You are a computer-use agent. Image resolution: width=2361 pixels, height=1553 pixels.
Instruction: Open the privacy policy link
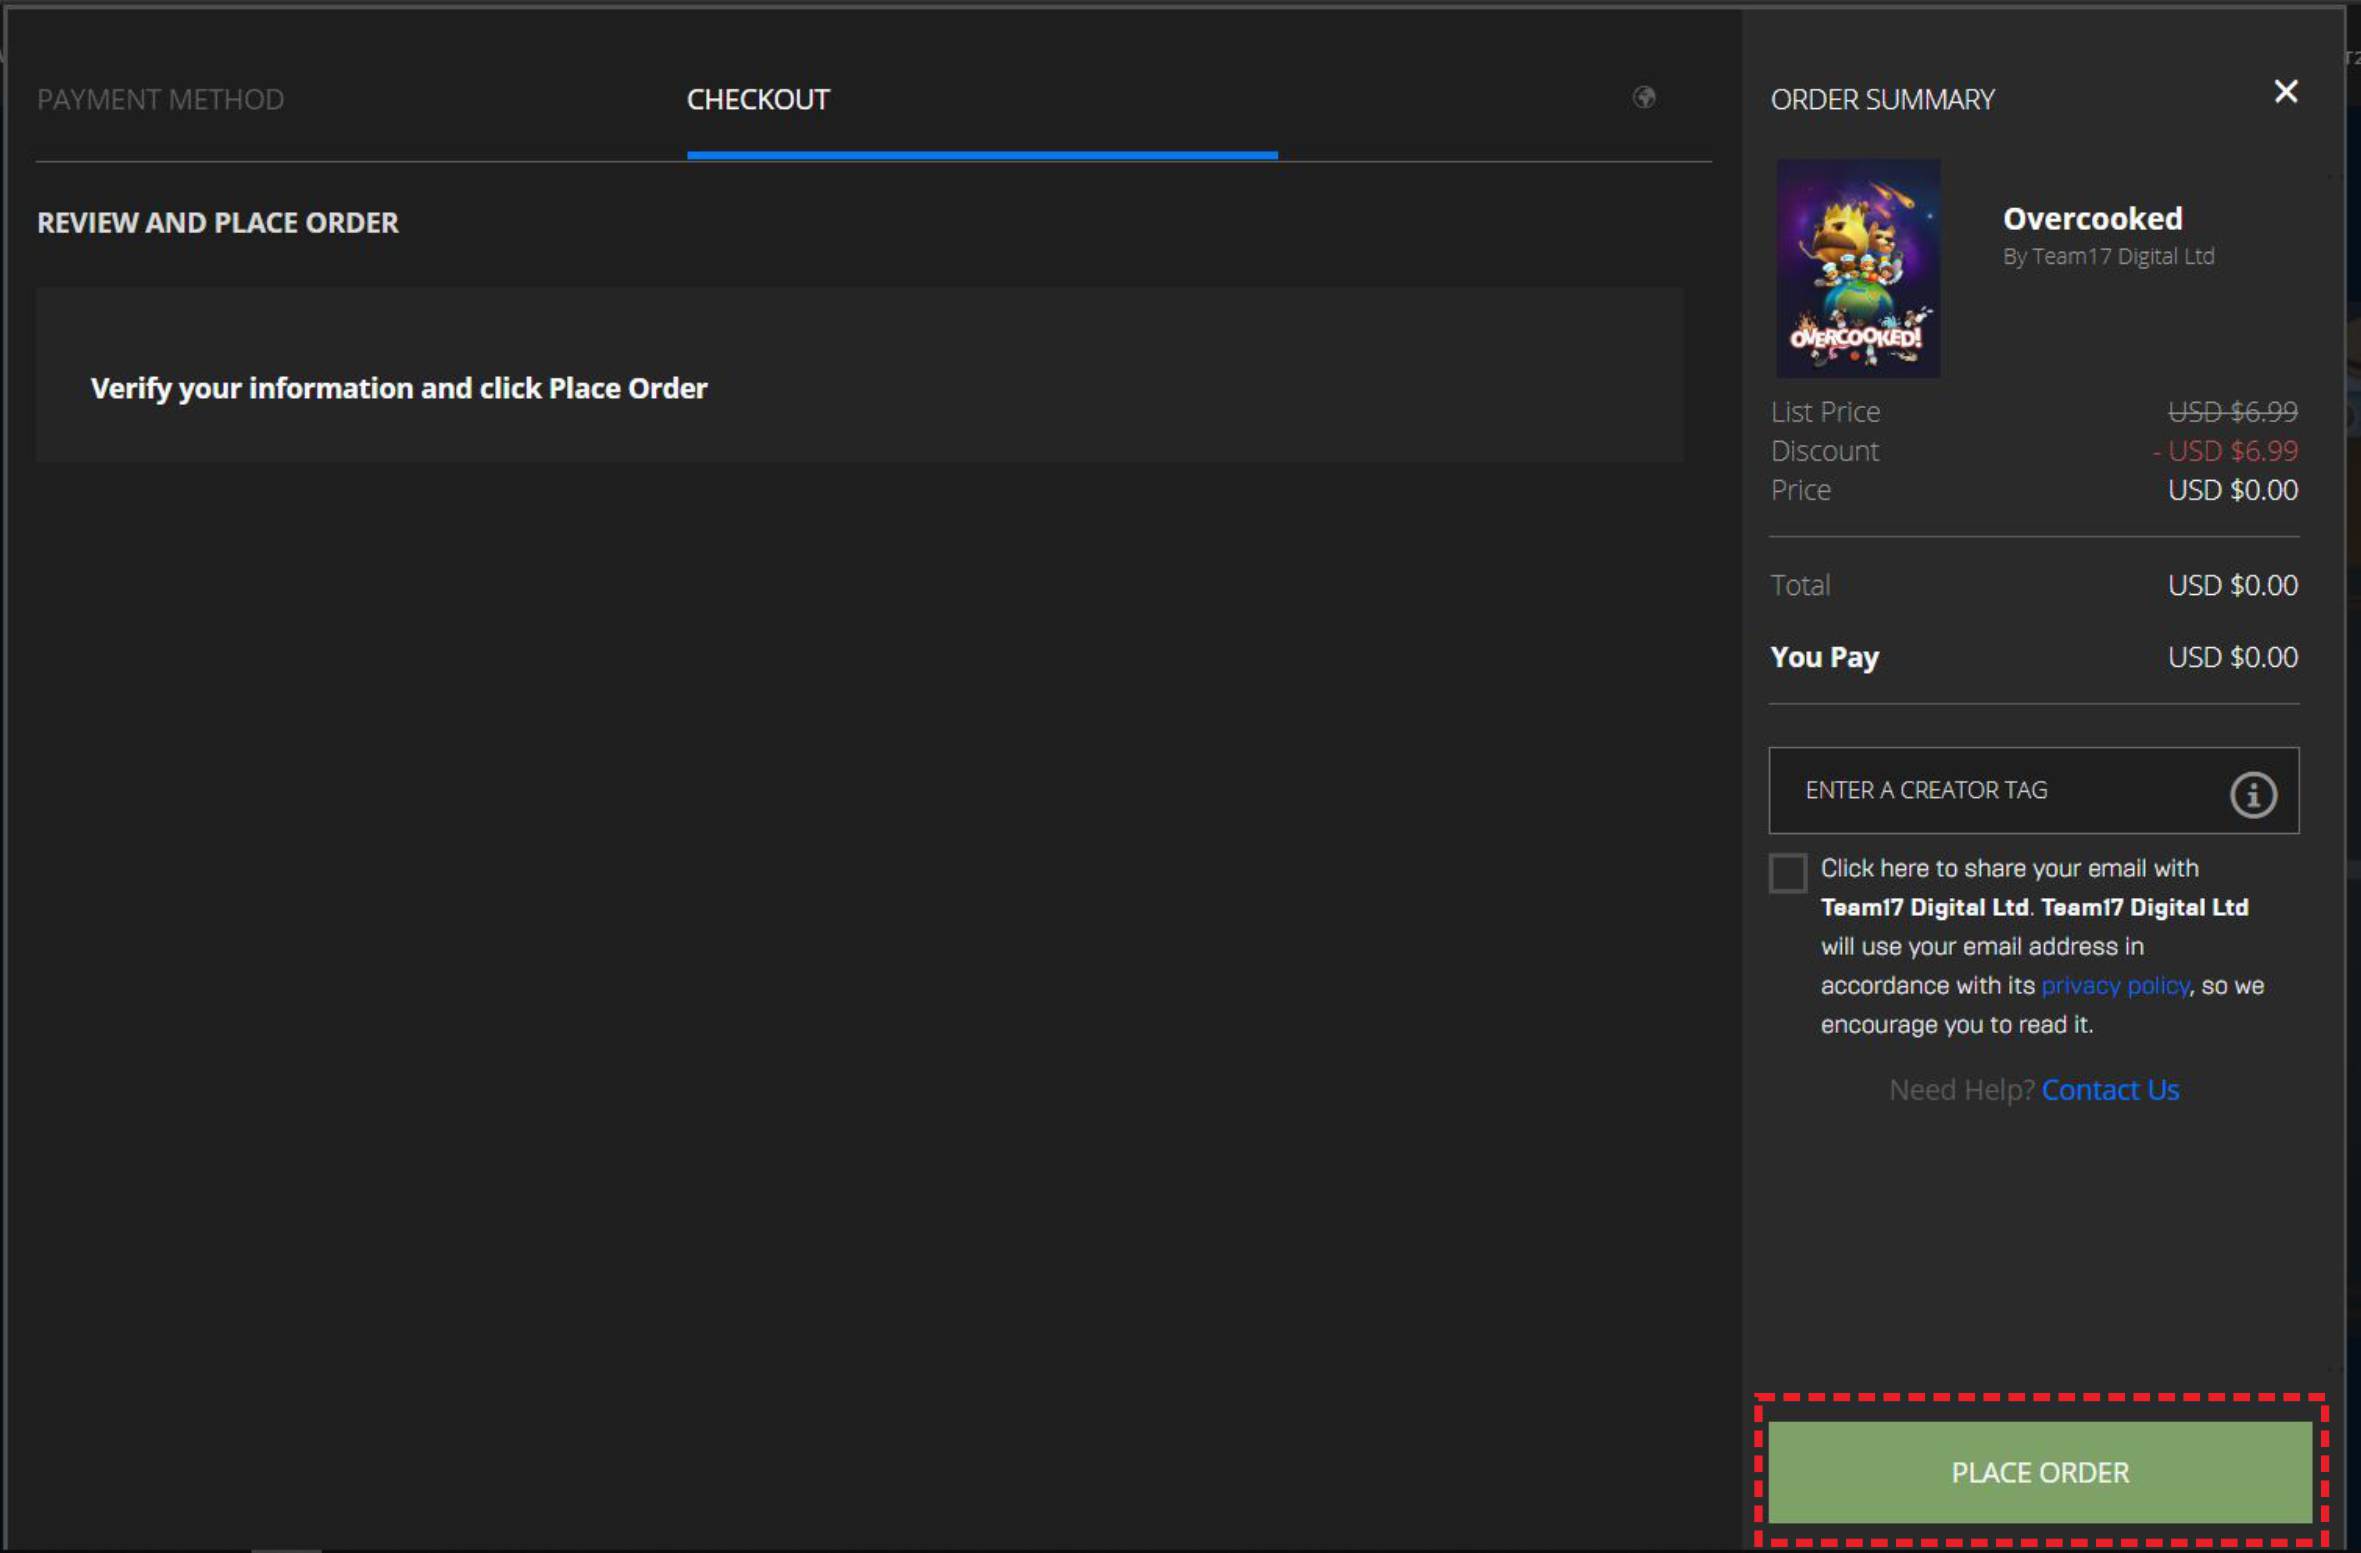click(2114, 985)
